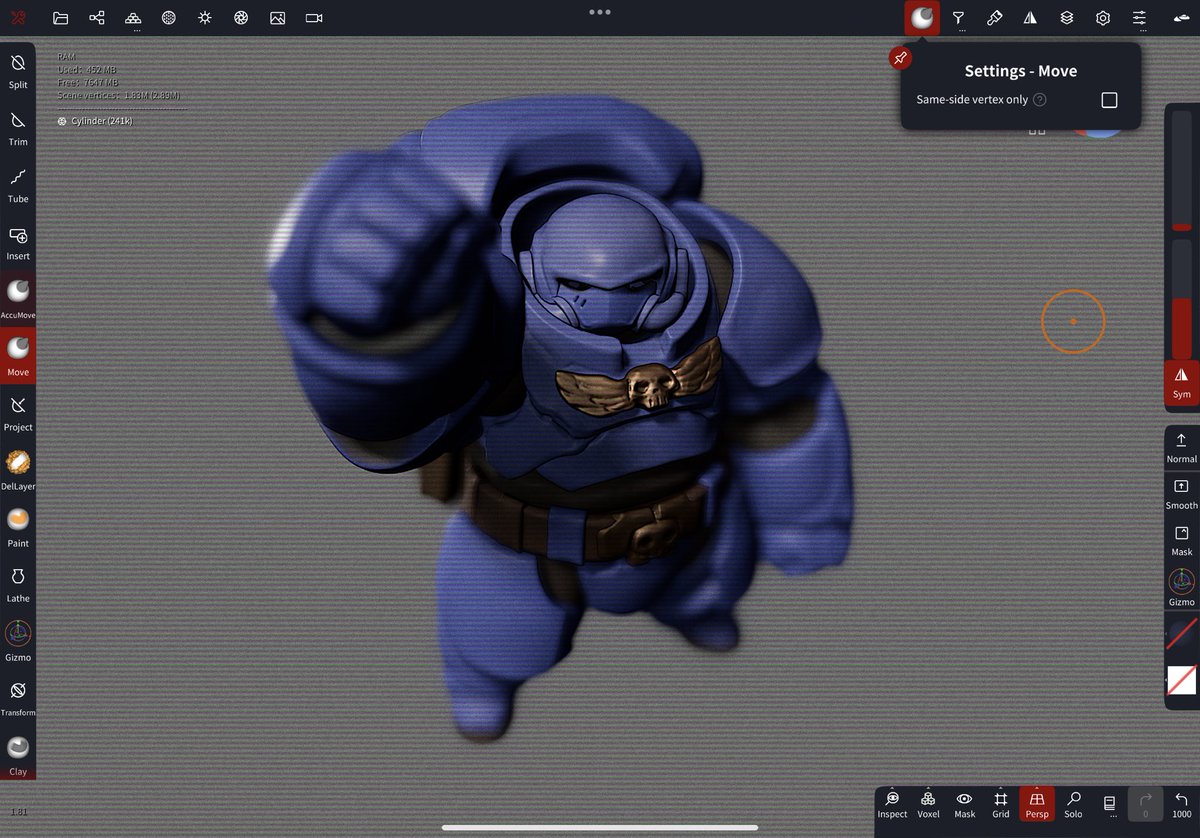Click the redo arrow button
Screen dimensions: 1200x838
[x=1146, y=804]
